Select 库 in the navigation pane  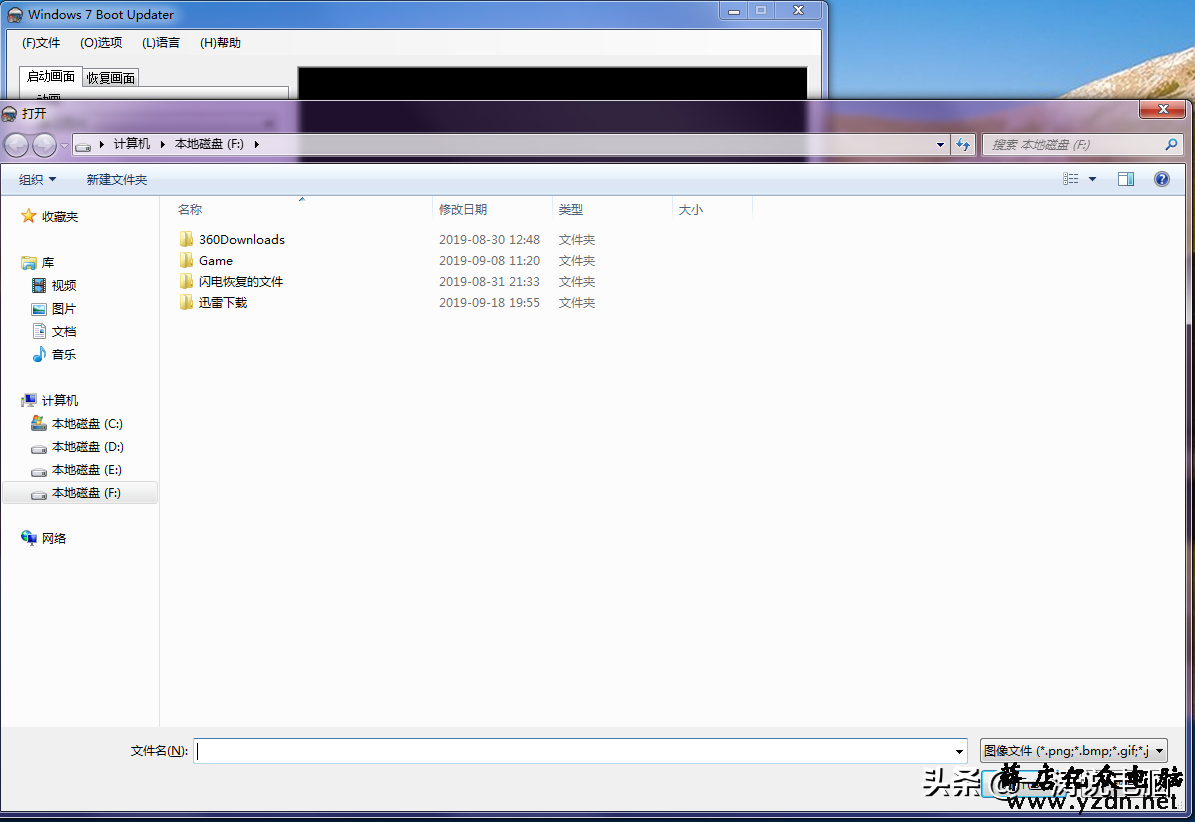click(47, 263)
